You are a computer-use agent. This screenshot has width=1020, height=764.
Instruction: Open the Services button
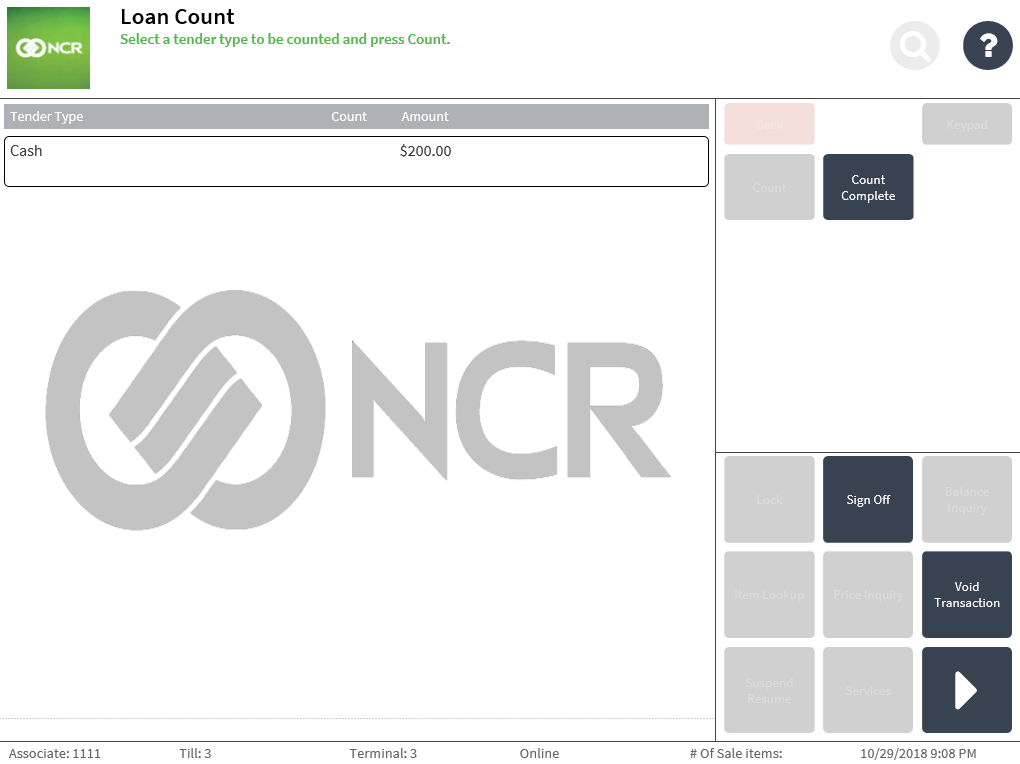[x=867, y=690]
